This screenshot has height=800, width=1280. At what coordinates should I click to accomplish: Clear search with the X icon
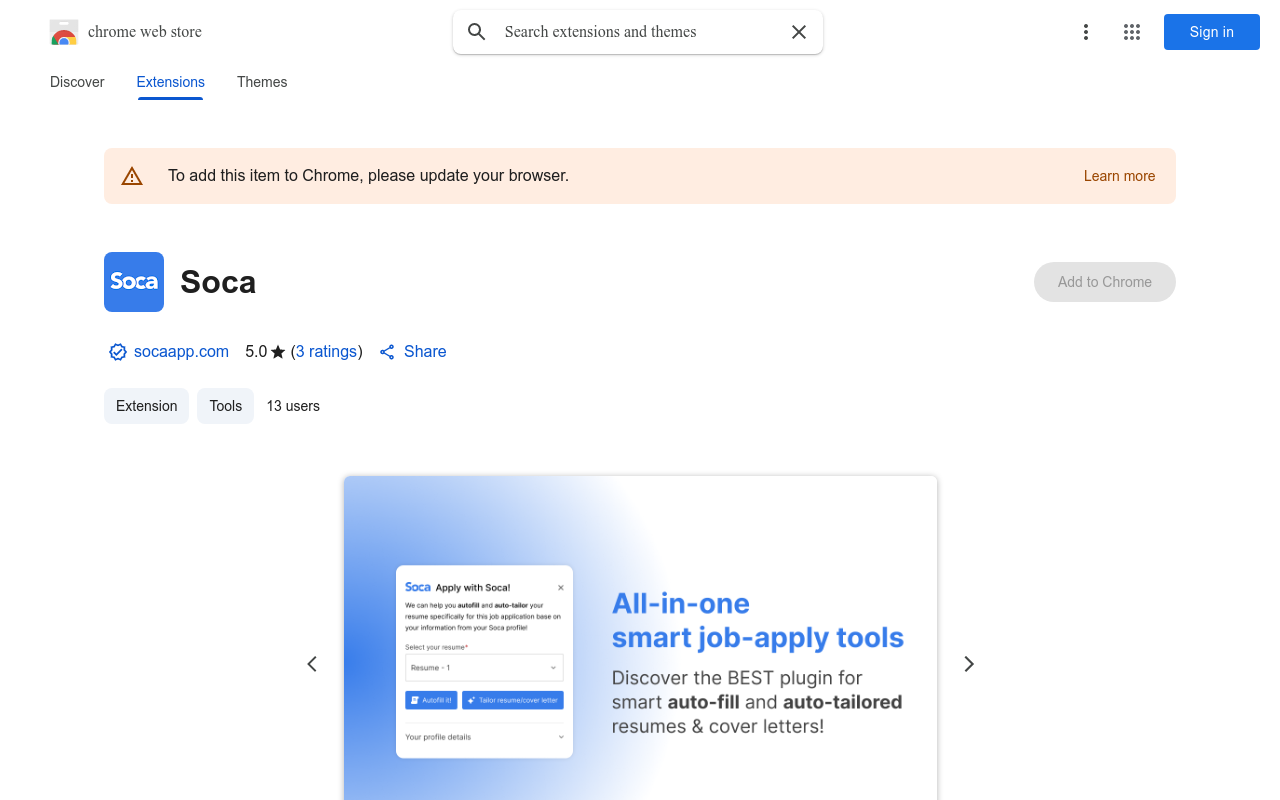tap(799, 32)
